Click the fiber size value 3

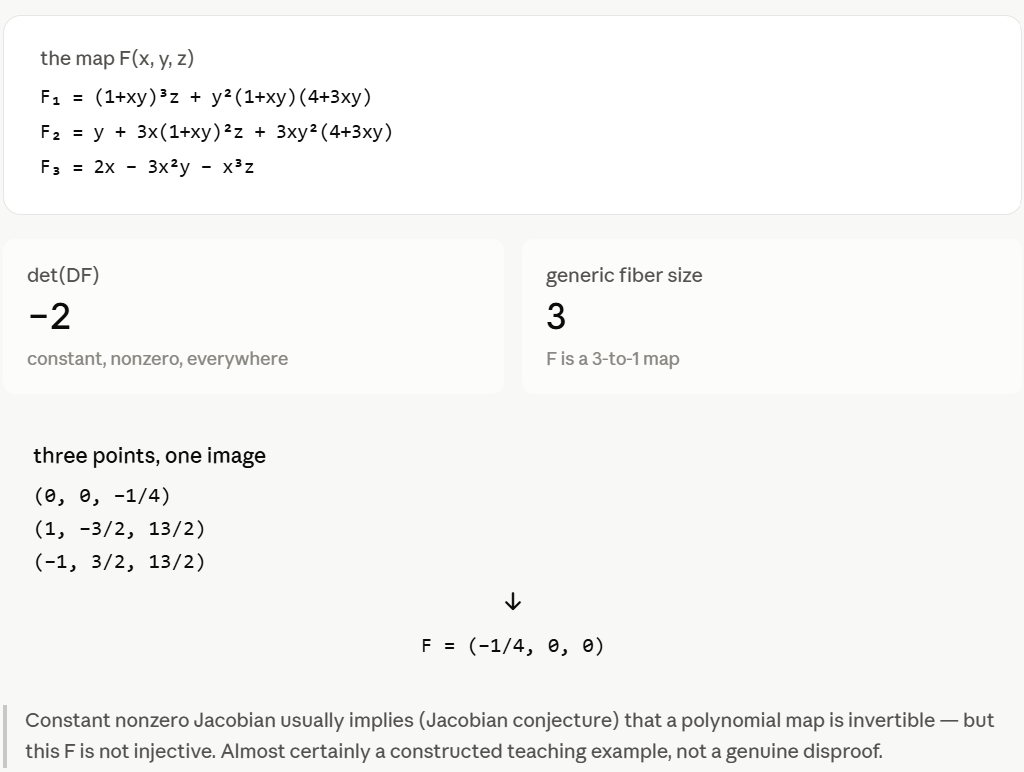point(556,317)
